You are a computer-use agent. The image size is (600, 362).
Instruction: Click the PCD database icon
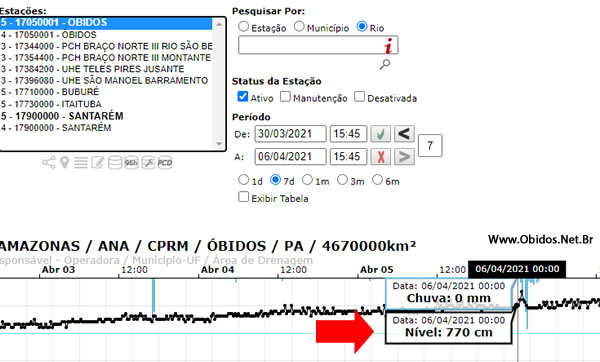165,163
